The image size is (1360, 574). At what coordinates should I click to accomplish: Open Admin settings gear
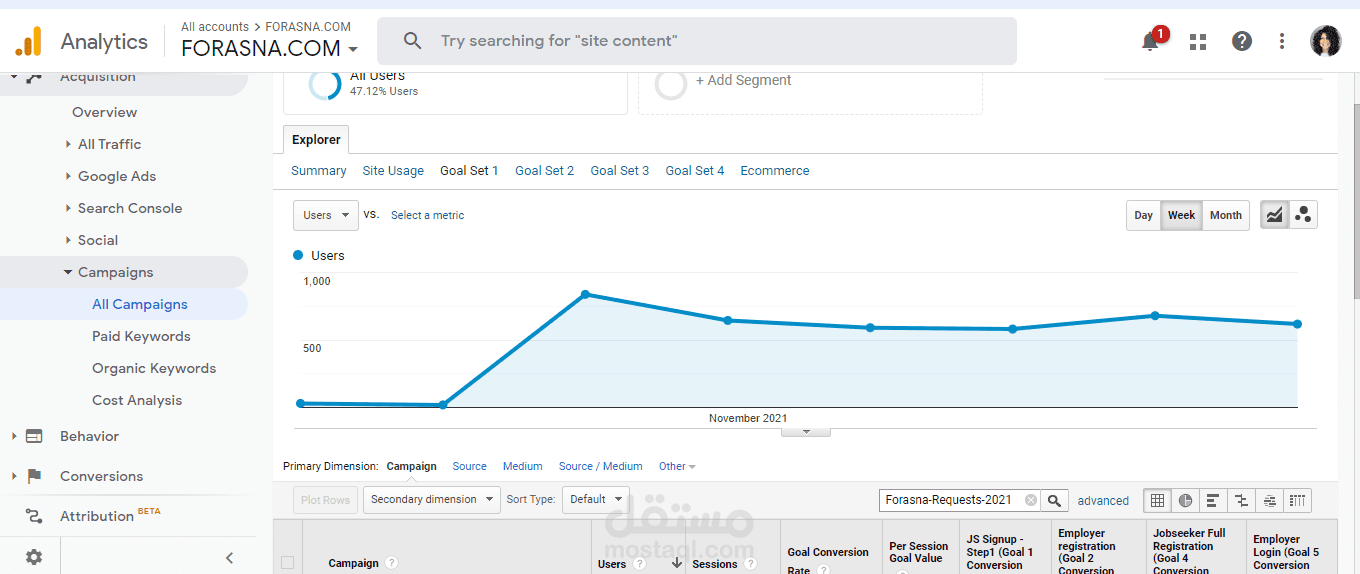click(34, 557)
